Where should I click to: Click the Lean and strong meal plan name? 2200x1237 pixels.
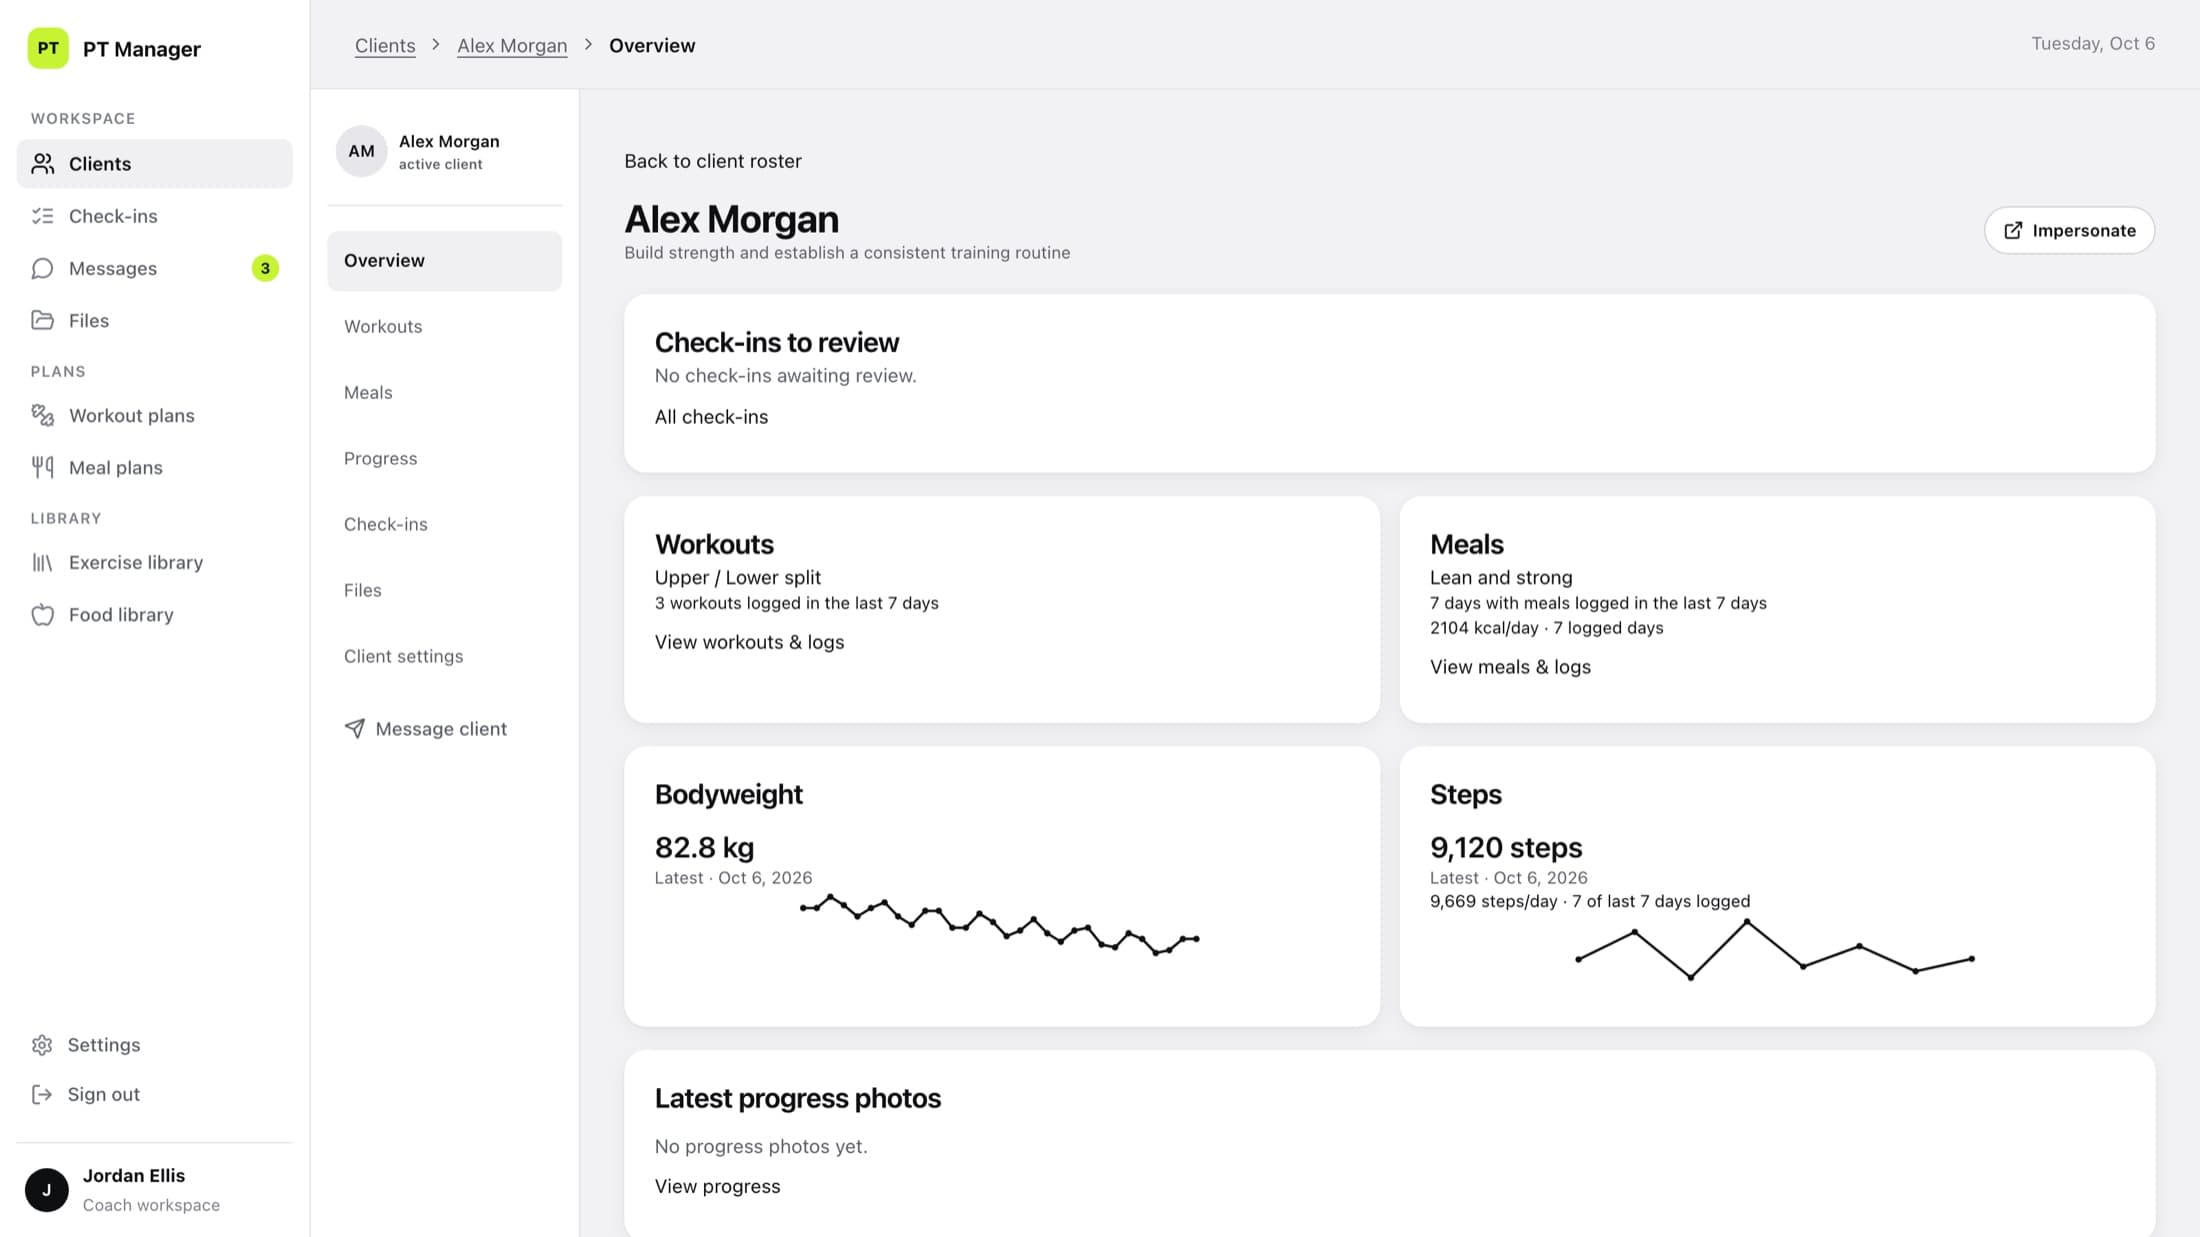click(x=1501, y=577)
